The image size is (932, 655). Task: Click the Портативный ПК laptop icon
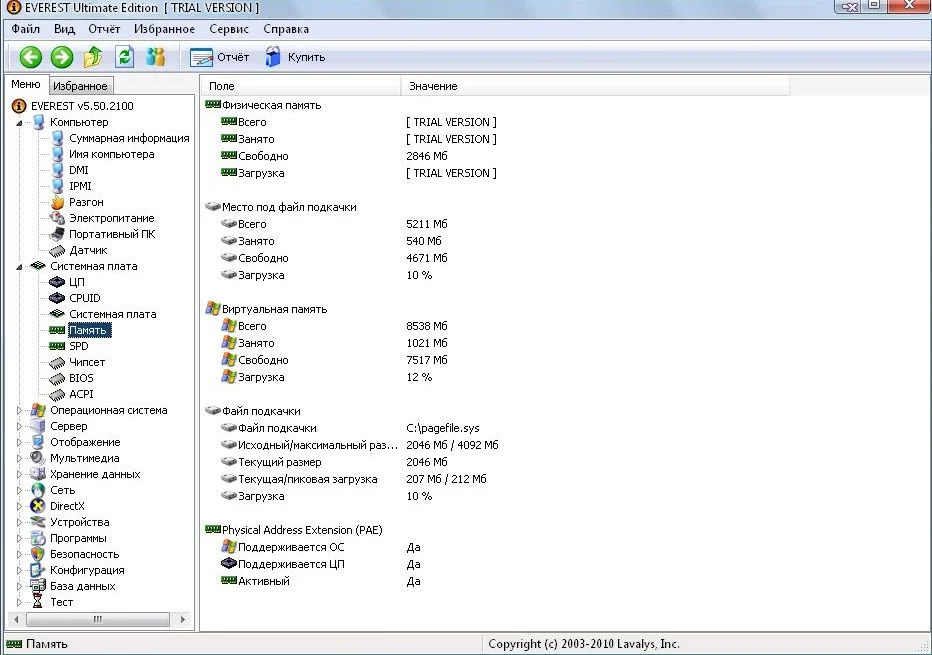(x=57, y=234)
